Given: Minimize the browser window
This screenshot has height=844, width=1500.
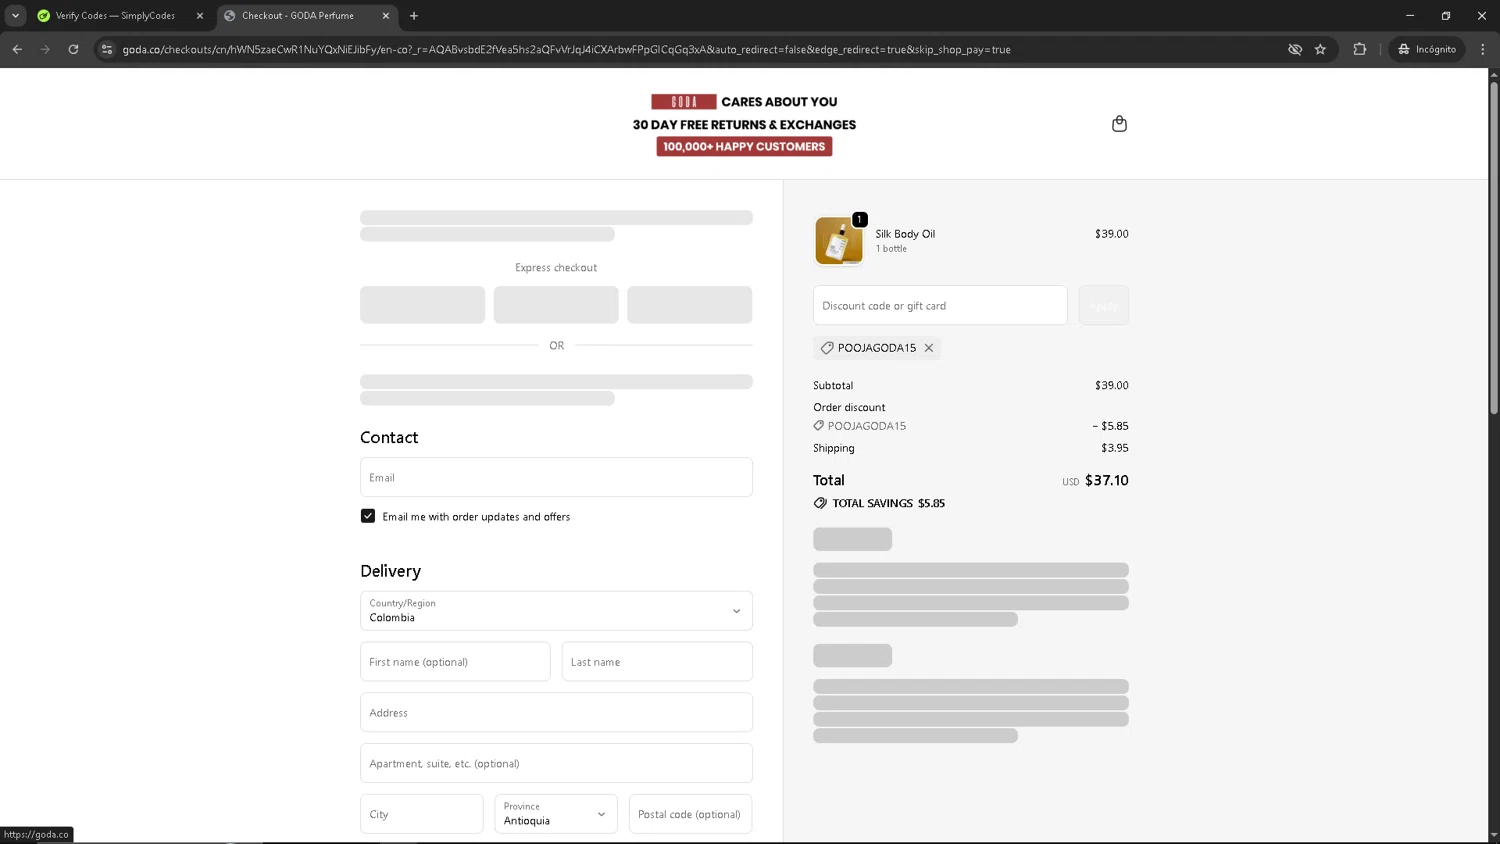Looking at the screenshot, I should (1410, 16).
